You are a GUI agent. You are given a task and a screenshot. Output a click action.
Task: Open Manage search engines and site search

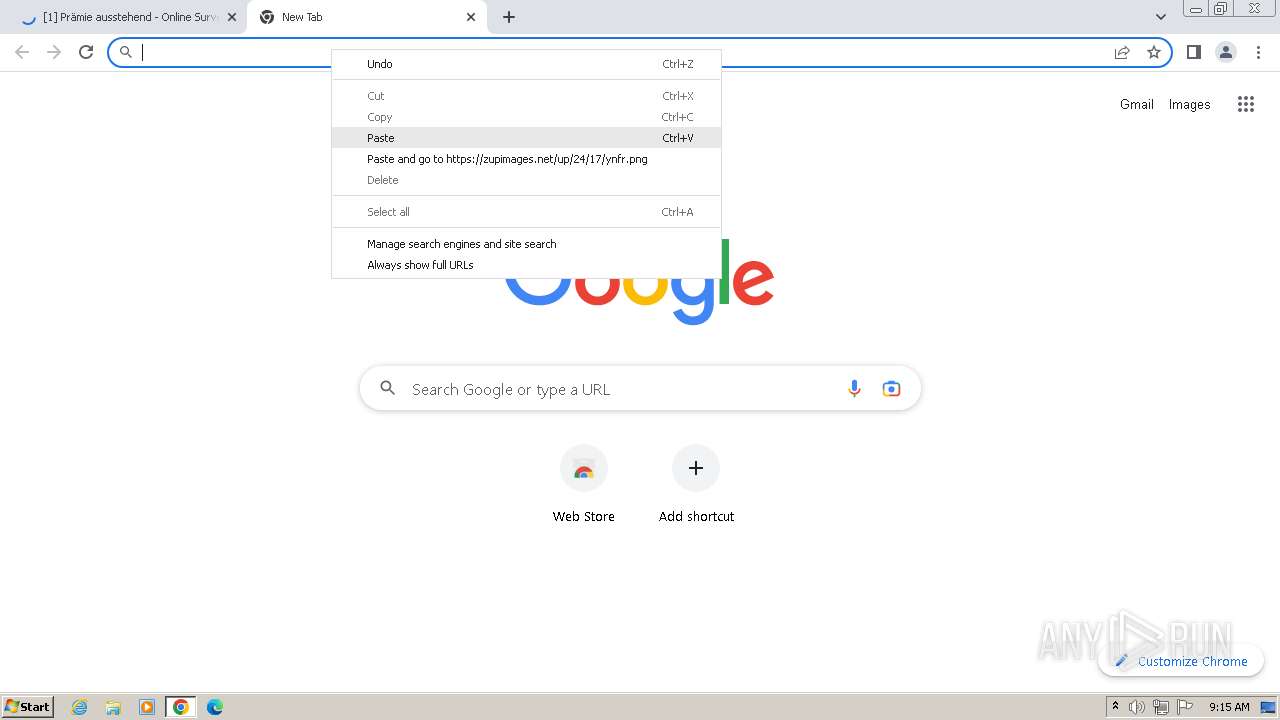click(x=526, y=244)
